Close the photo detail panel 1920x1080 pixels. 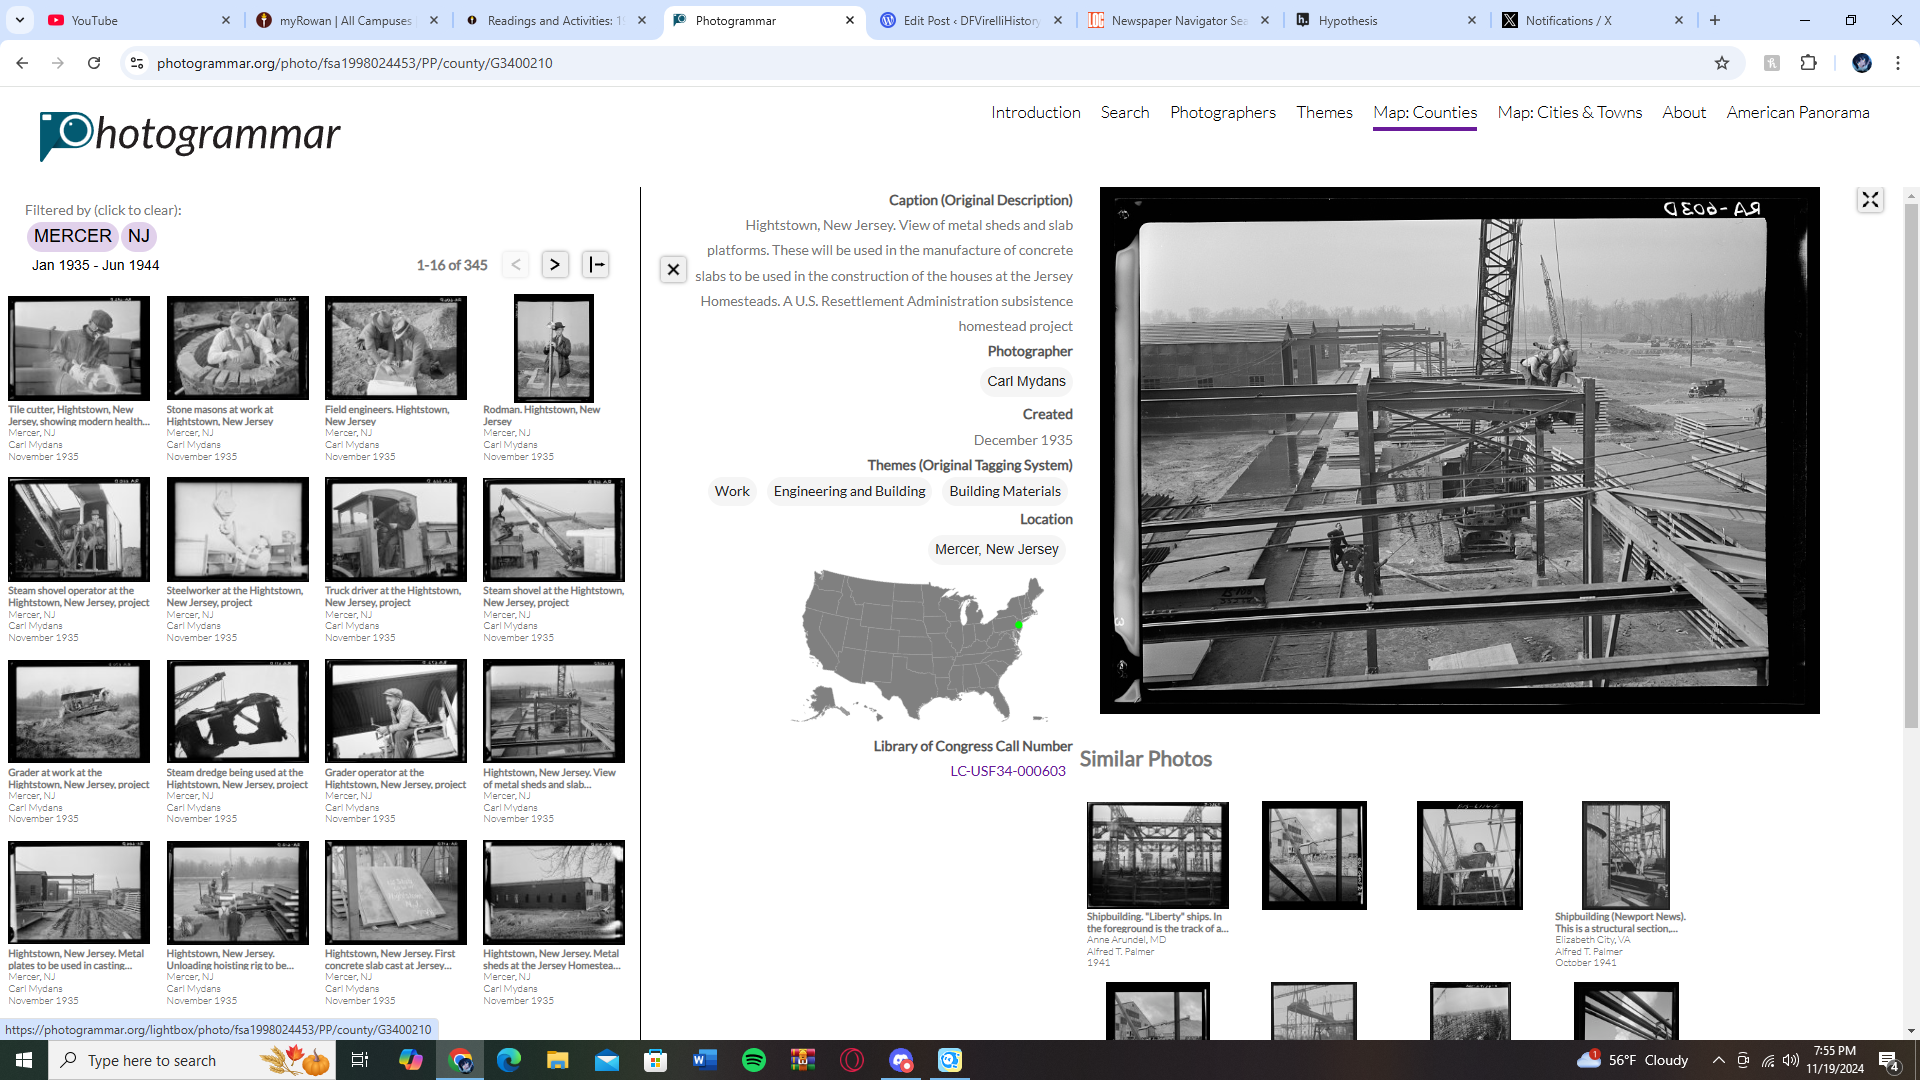(673, 270)
